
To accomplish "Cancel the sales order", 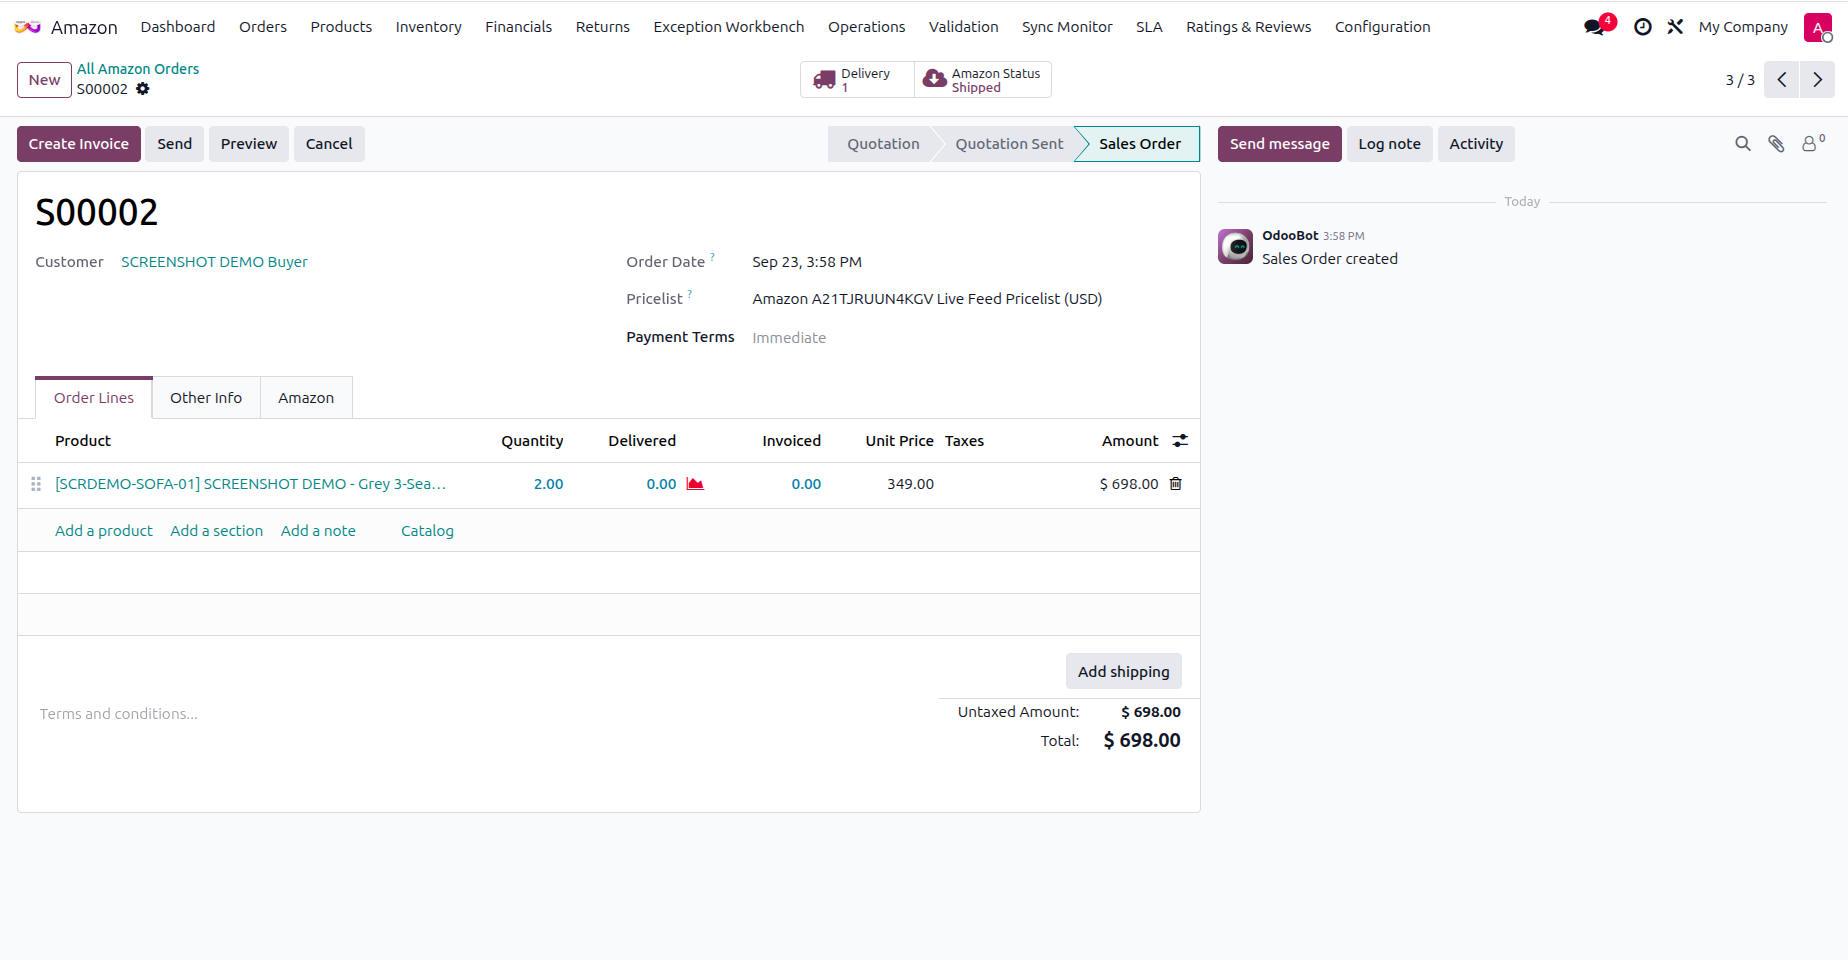I will point(329,144).
